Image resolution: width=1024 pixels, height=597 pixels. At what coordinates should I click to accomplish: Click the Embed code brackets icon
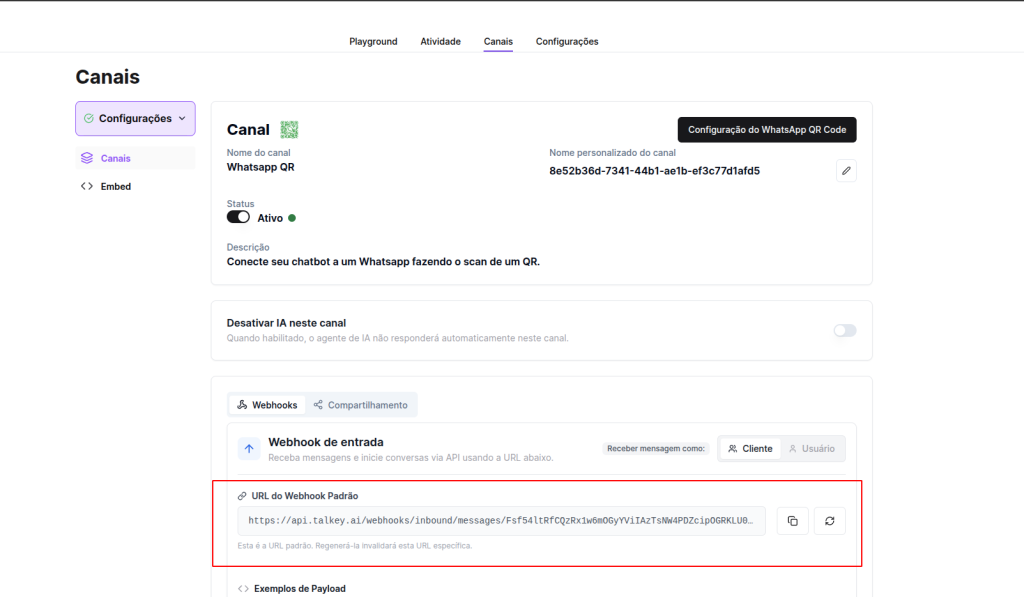[x=87, y=186]
